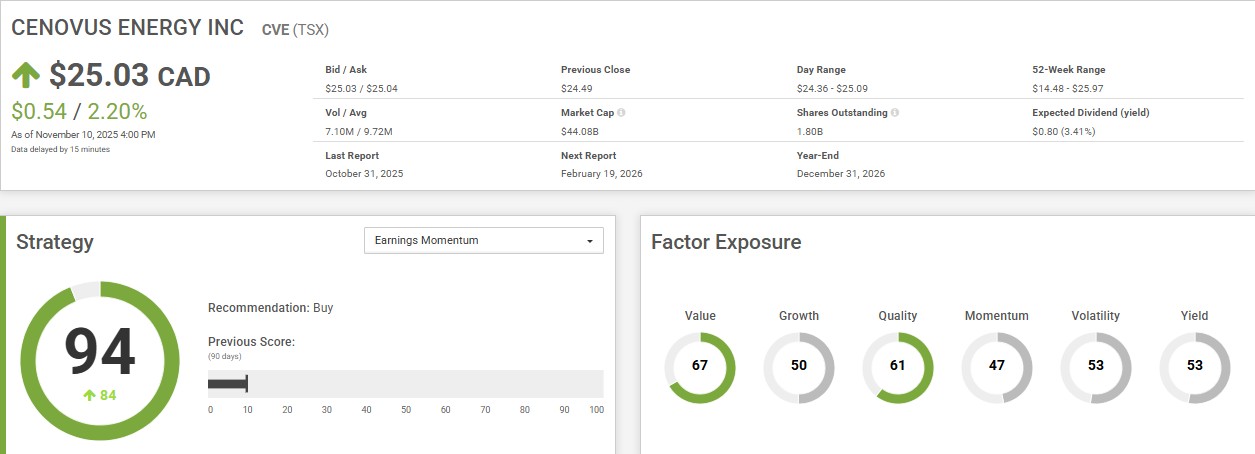
Task: Open the Earnings Momentum strategy dropdown
Action: click(x=483, y=241)
